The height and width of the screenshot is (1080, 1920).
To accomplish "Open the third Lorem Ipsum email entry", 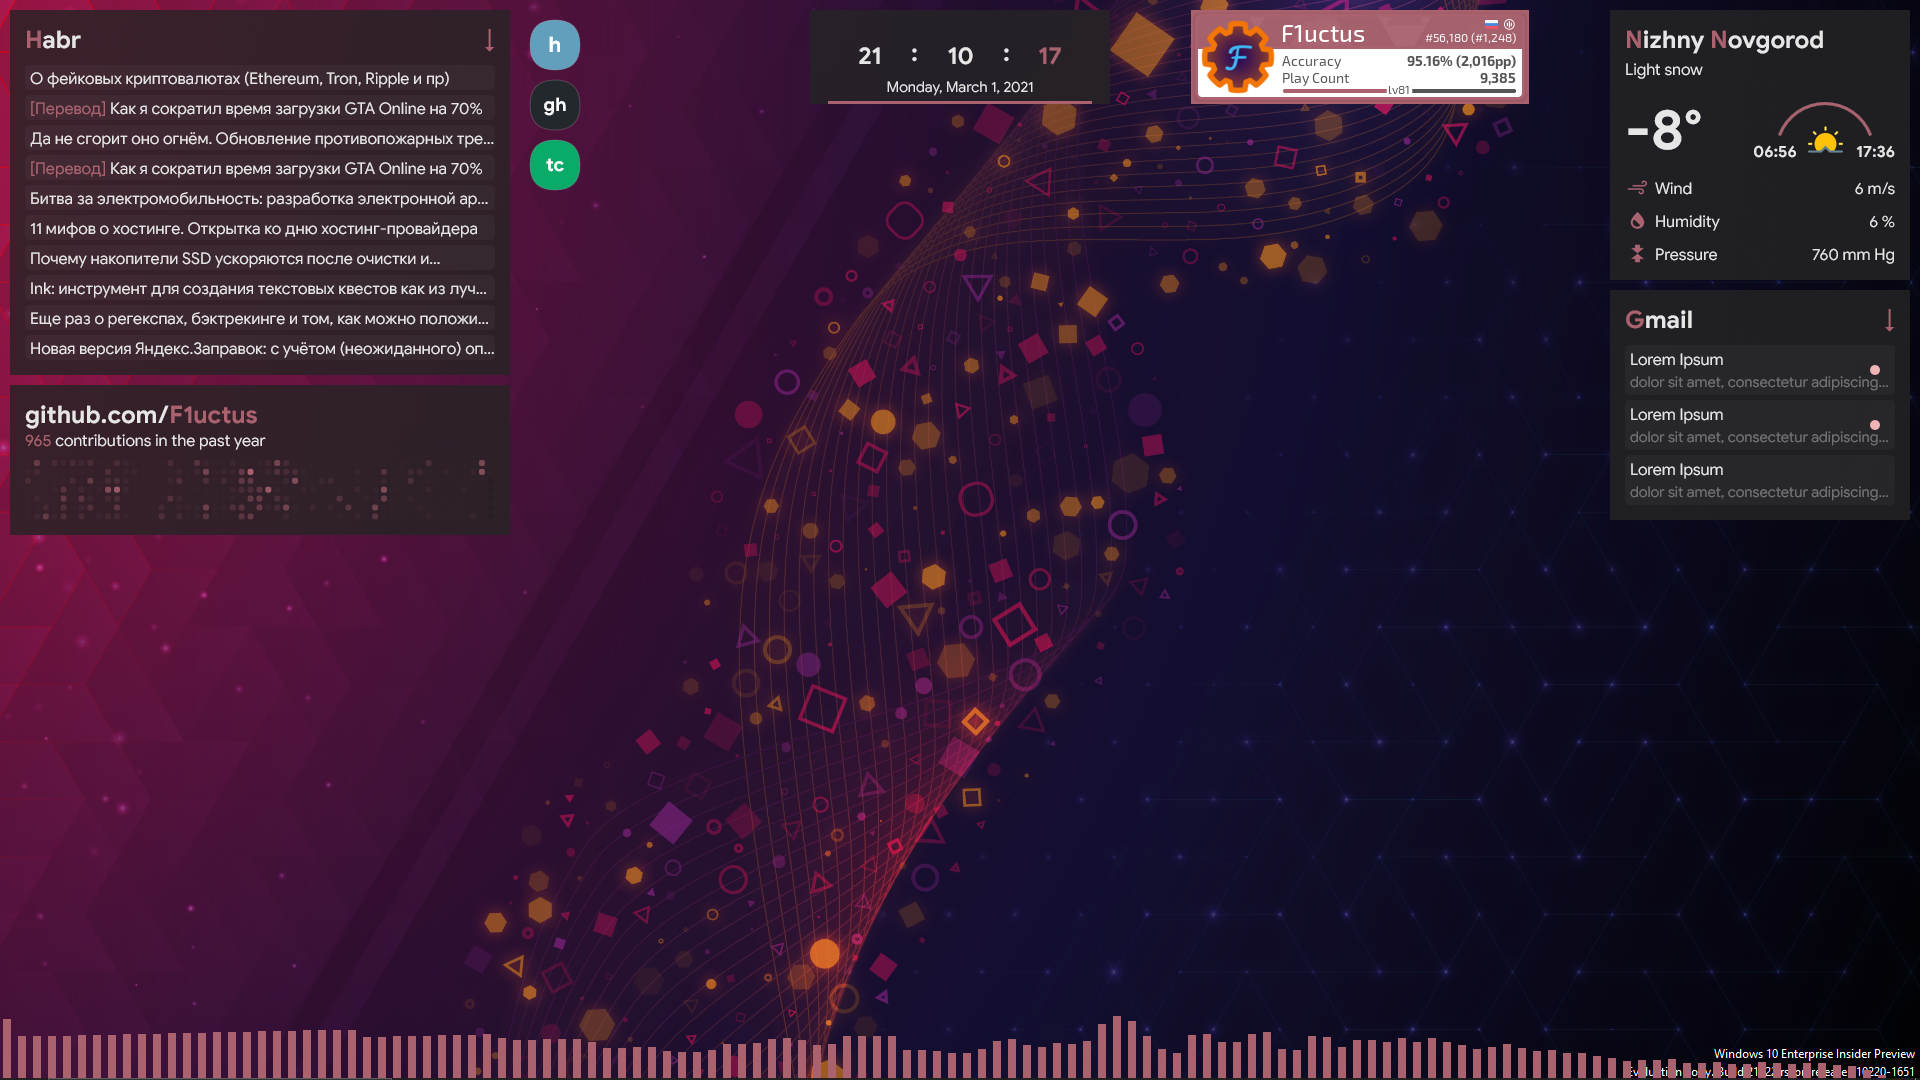I will point(1758,480).
